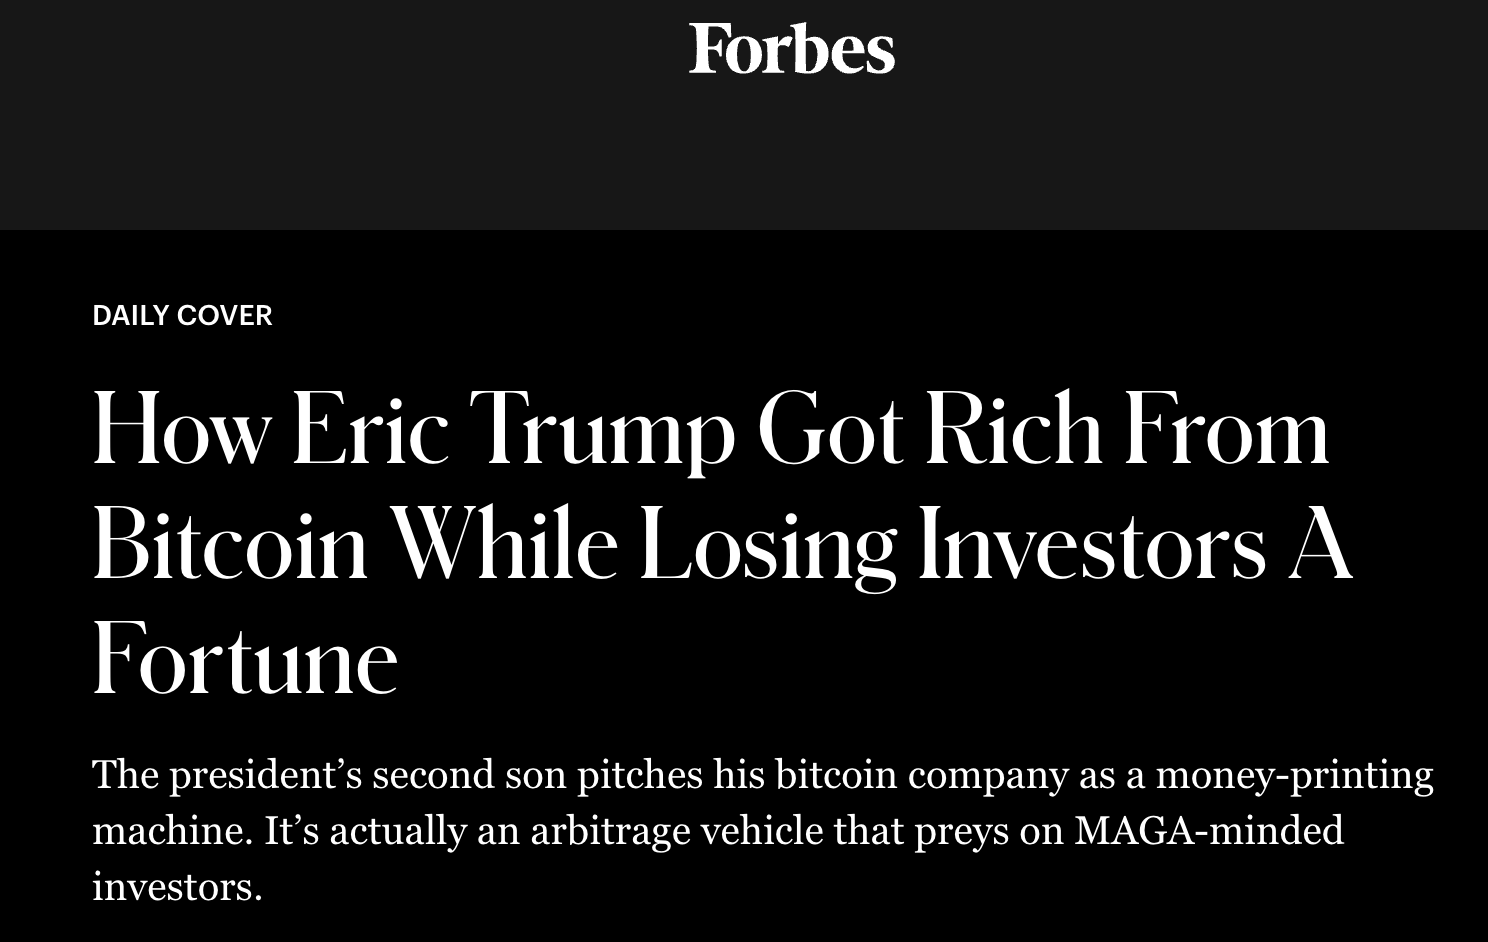
Task: Click the article subheadline paragraph
Action: [x=762, y=830]
